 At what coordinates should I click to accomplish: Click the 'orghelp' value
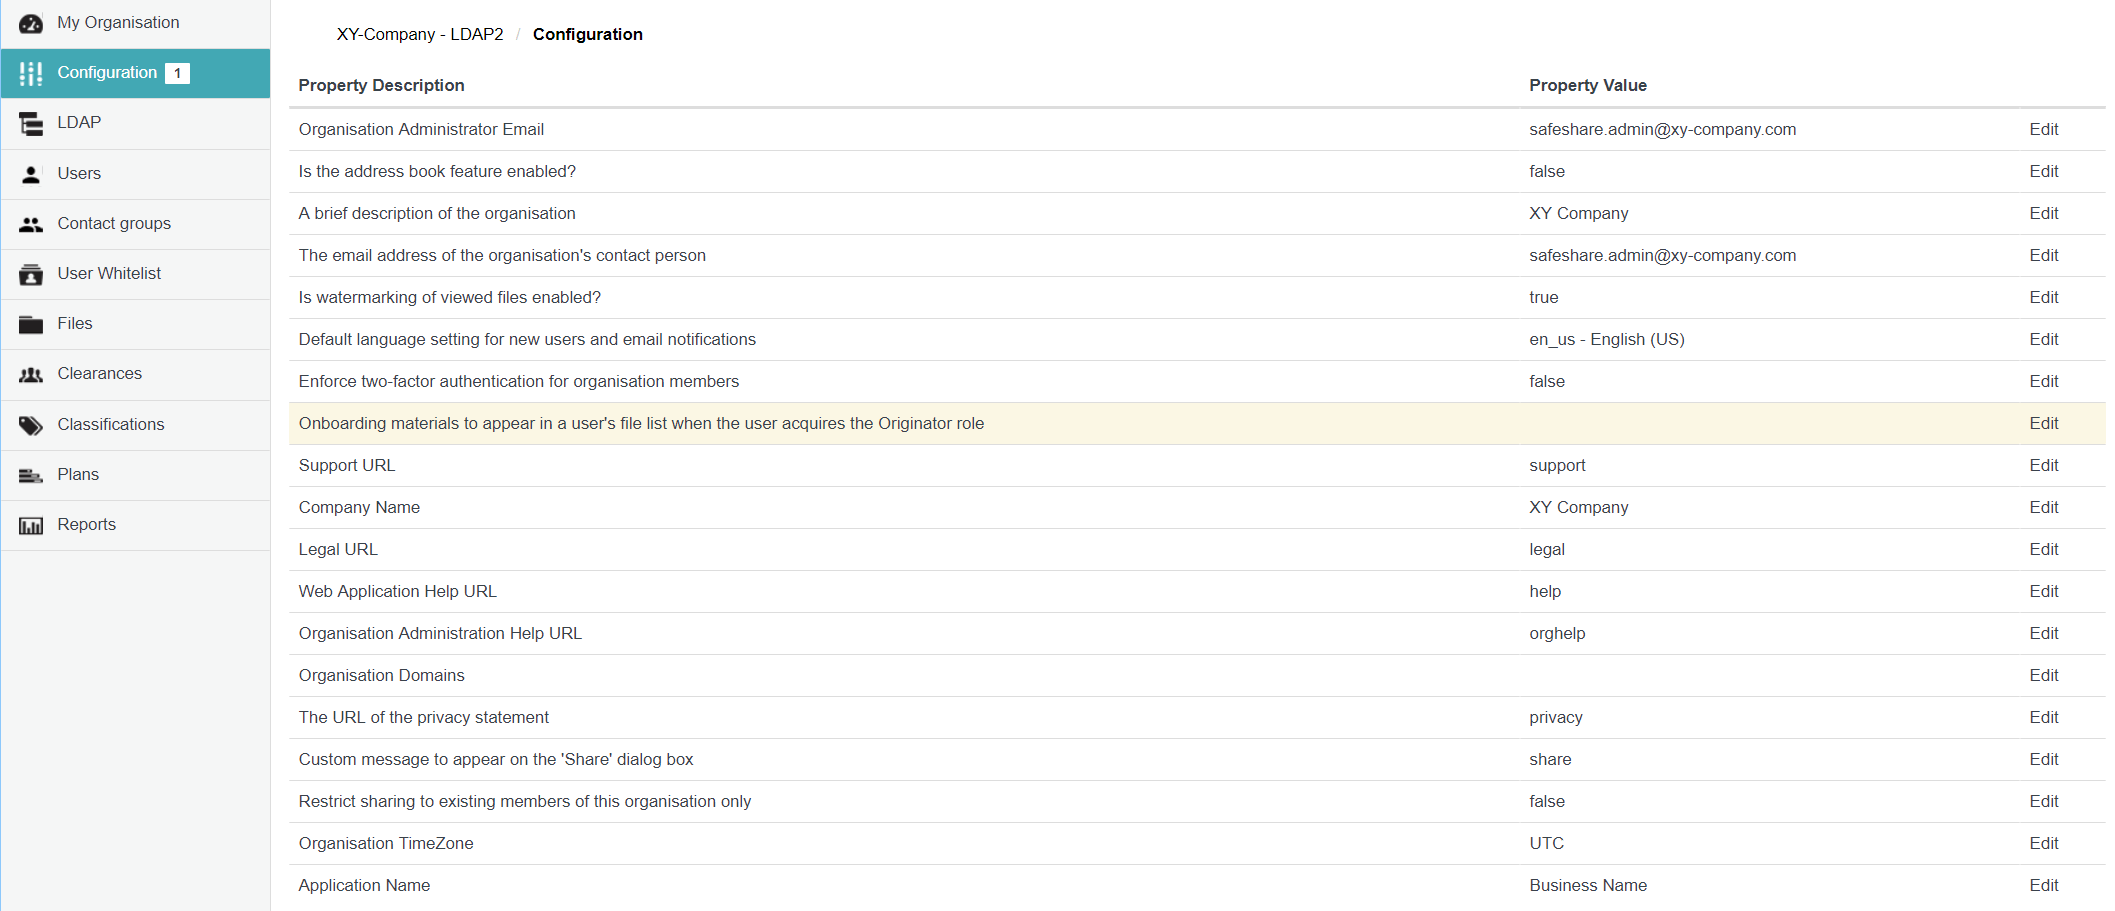click(1556, 633)
